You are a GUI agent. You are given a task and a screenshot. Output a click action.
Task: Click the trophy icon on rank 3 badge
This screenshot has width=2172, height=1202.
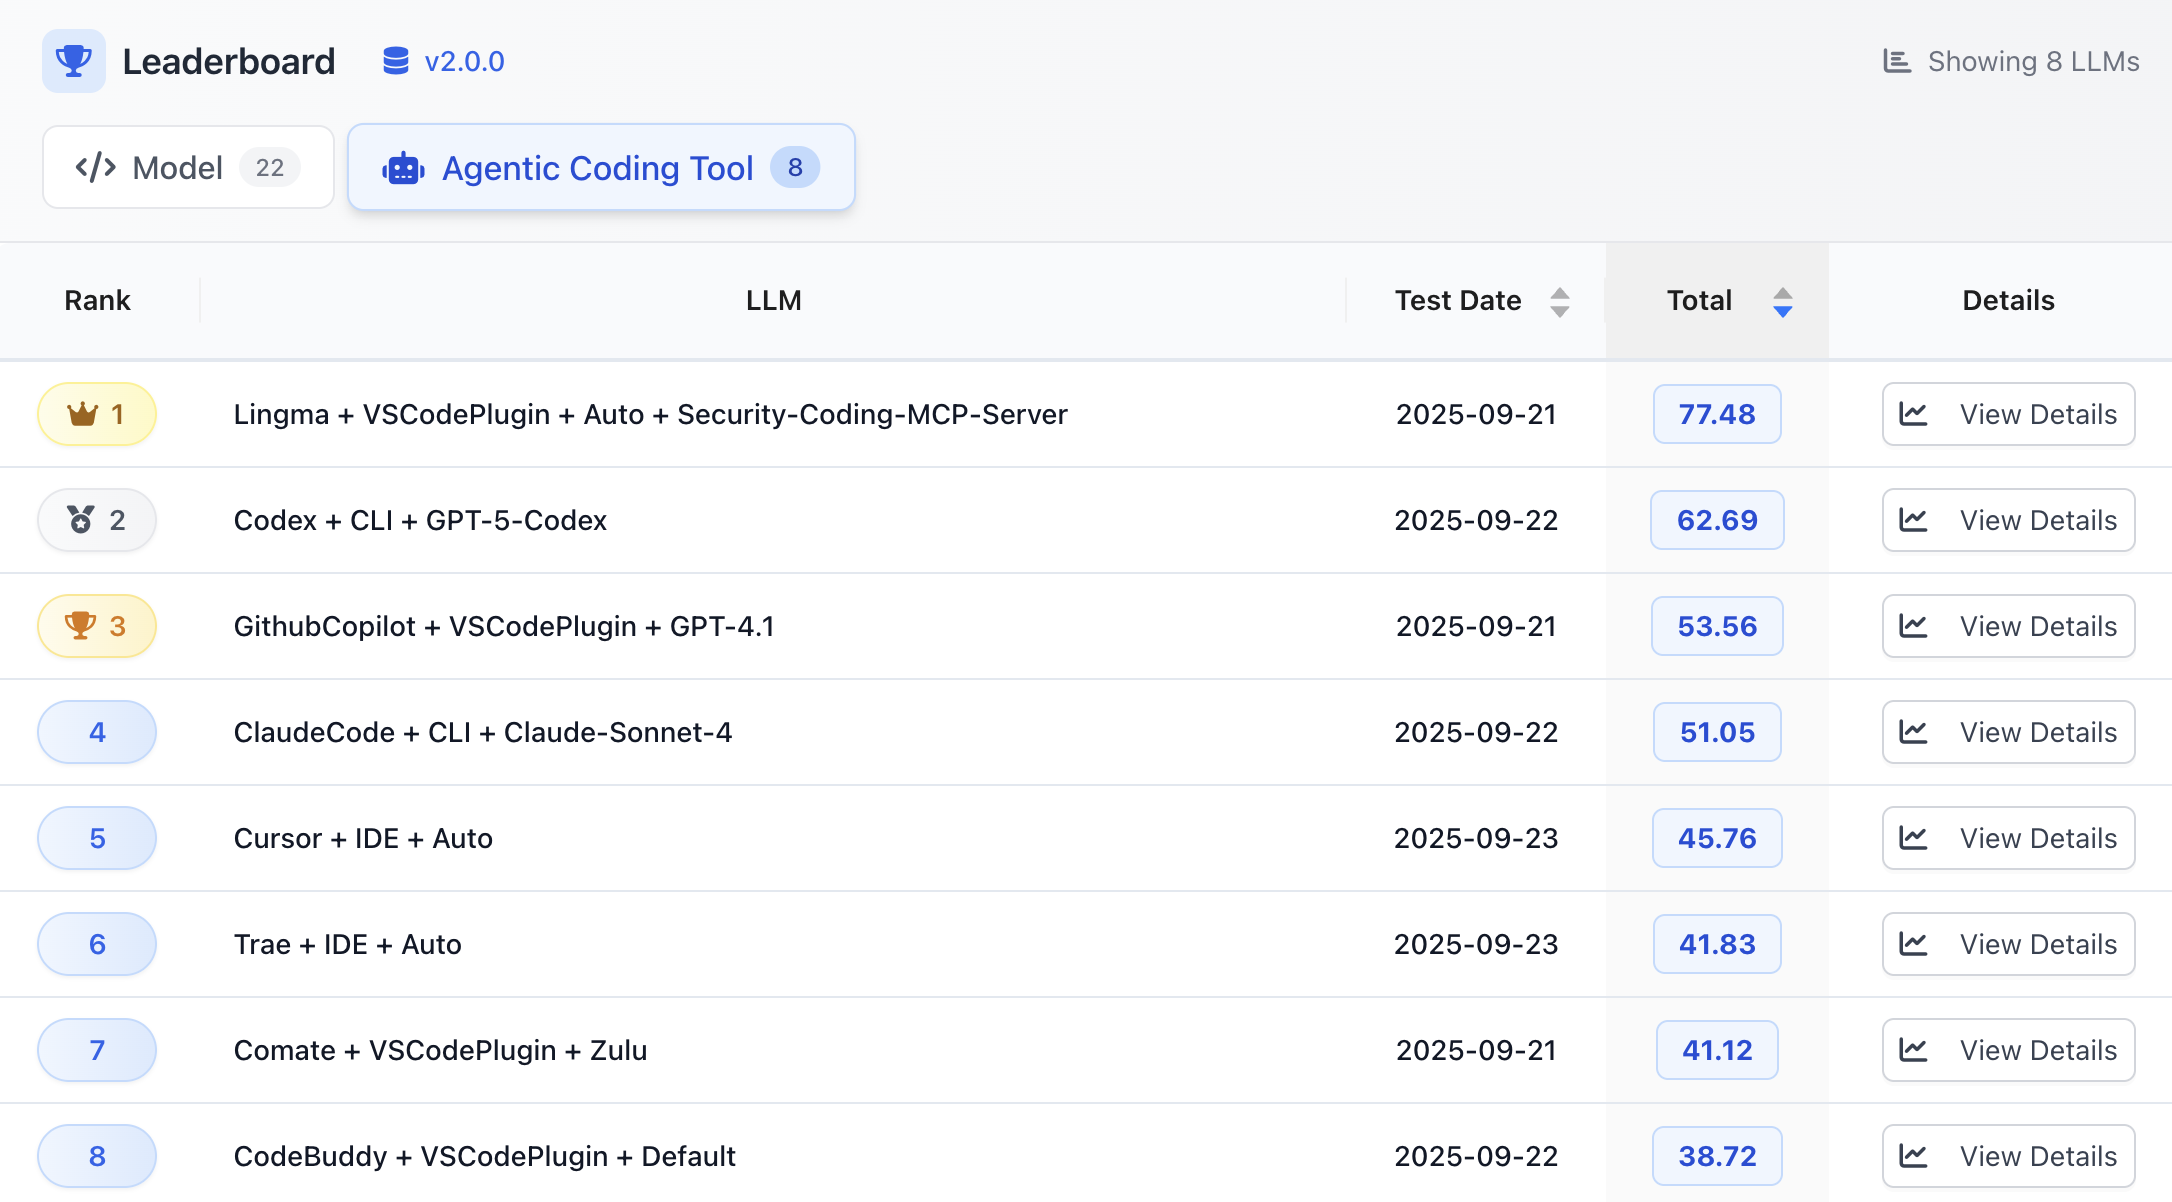click(x=81, y=625)
